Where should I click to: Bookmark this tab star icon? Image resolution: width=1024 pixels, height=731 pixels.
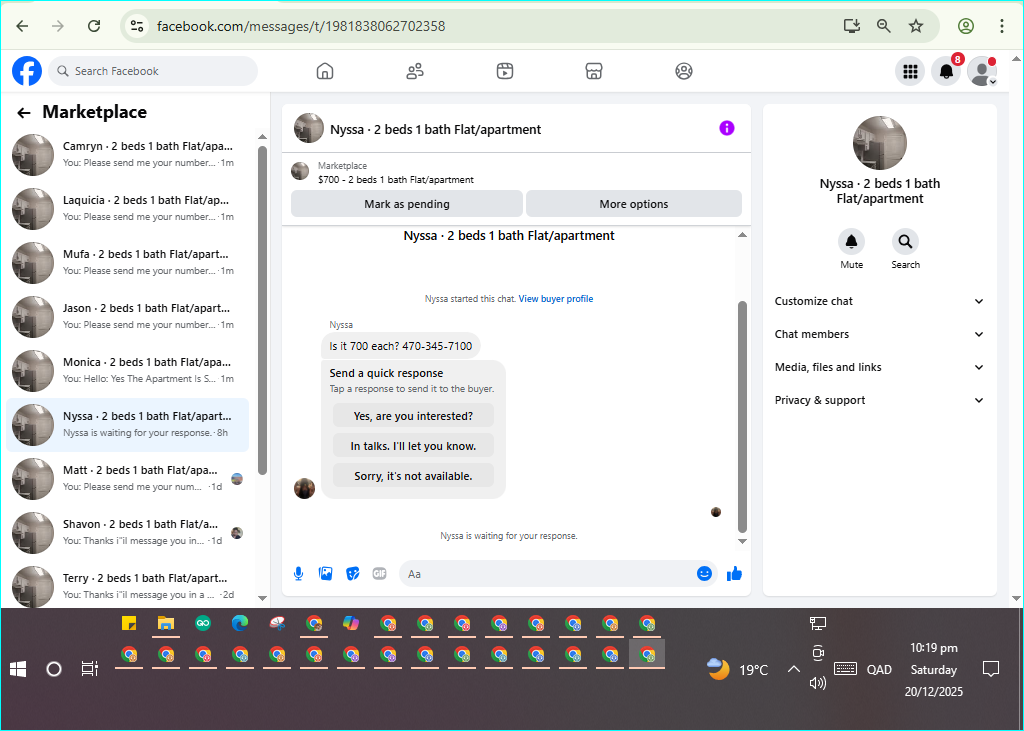pyautogui.click(x=916, y=26)
